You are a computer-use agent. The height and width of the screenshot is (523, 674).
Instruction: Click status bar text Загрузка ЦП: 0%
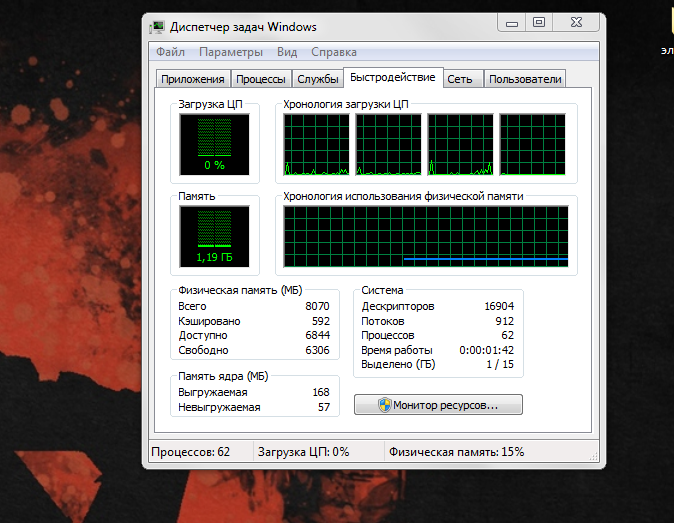click(303, 452)
